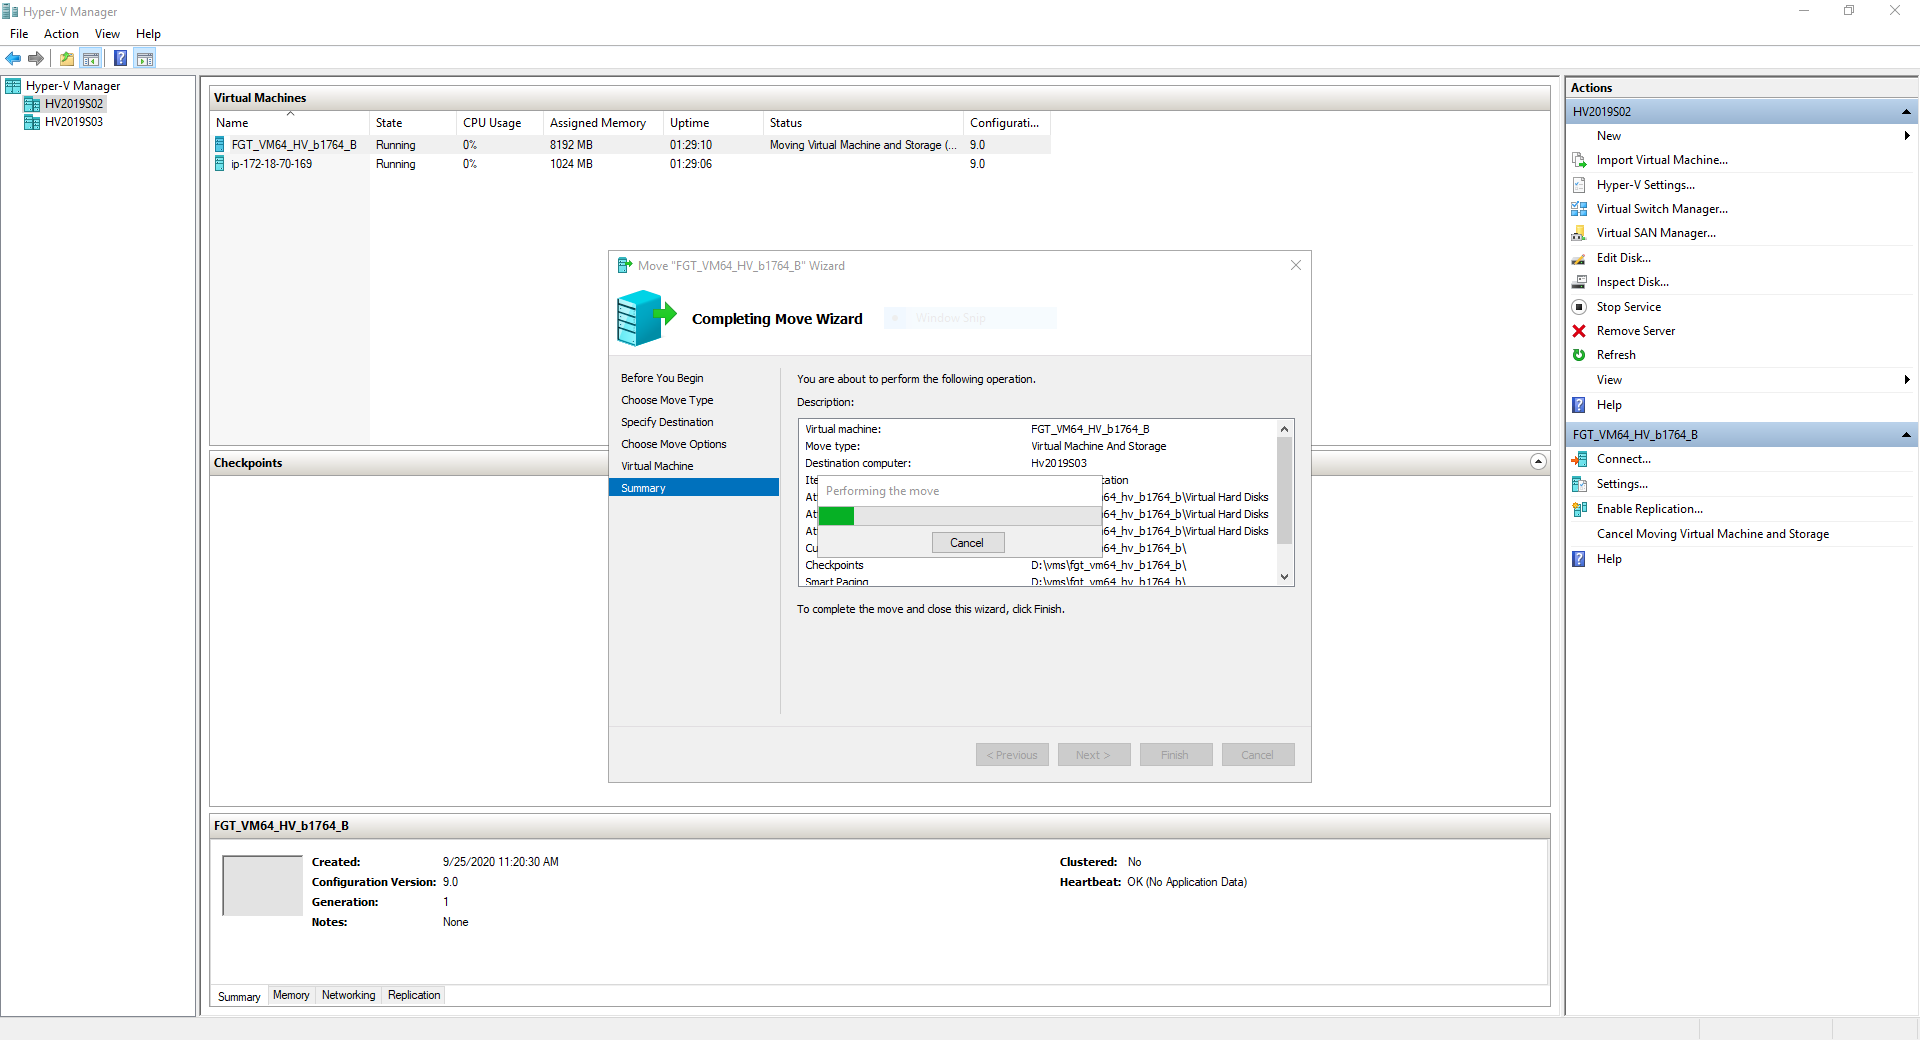Image resolution: width=1920 pixels, height=1040 pixels.
Task: Connect to FGT_VM64_HV_b1764_B
Action: [x=1623, y=459]
